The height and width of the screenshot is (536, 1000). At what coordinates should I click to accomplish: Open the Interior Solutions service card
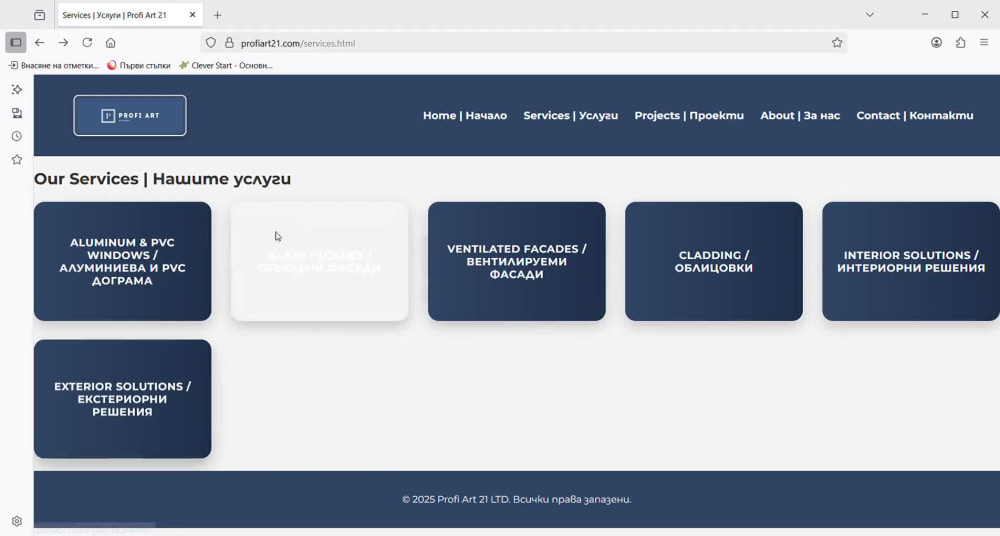coord(911,262)
